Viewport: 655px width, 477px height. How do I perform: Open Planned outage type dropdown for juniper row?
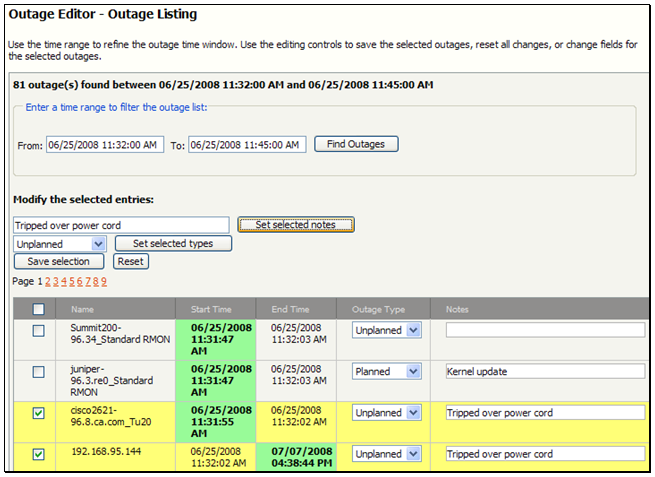click(x=386, y=371)
